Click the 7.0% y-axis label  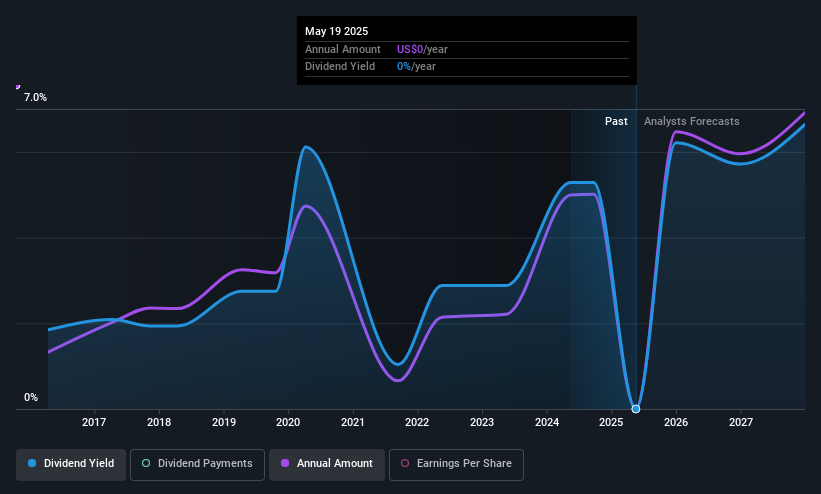coord(36,97)
